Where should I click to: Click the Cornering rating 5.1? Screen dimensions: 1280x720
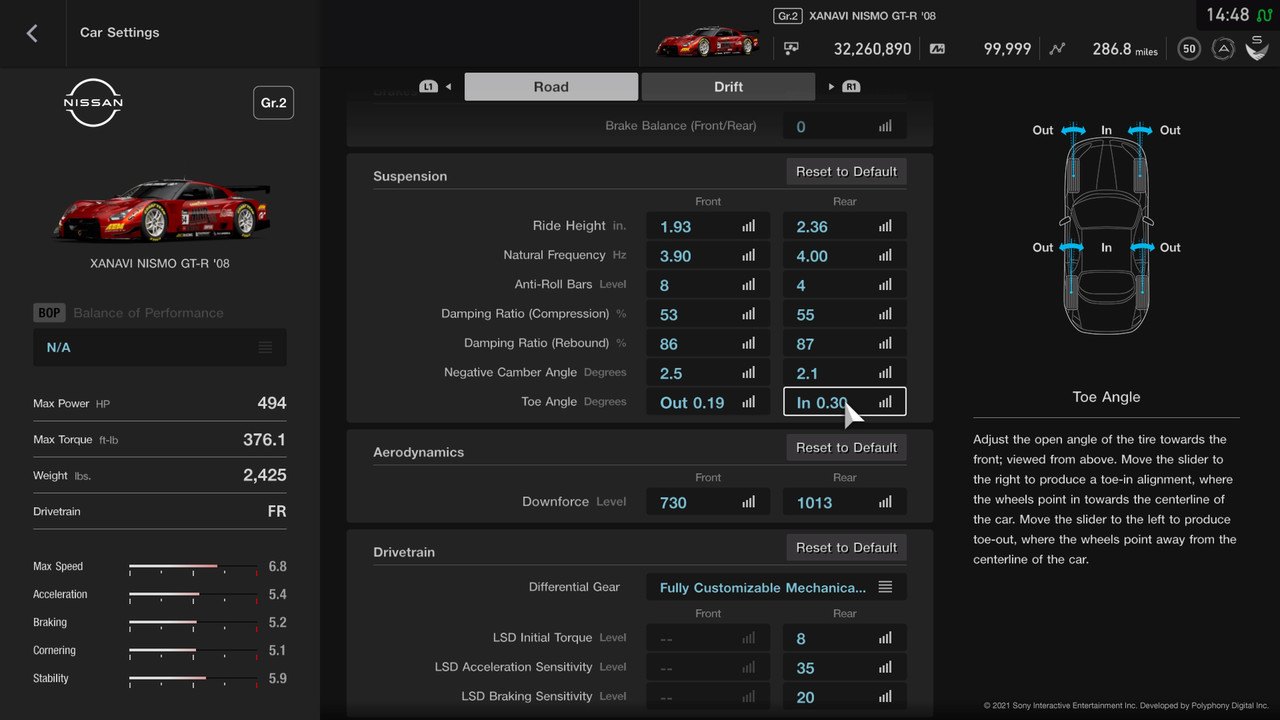[x=277, y=650]
